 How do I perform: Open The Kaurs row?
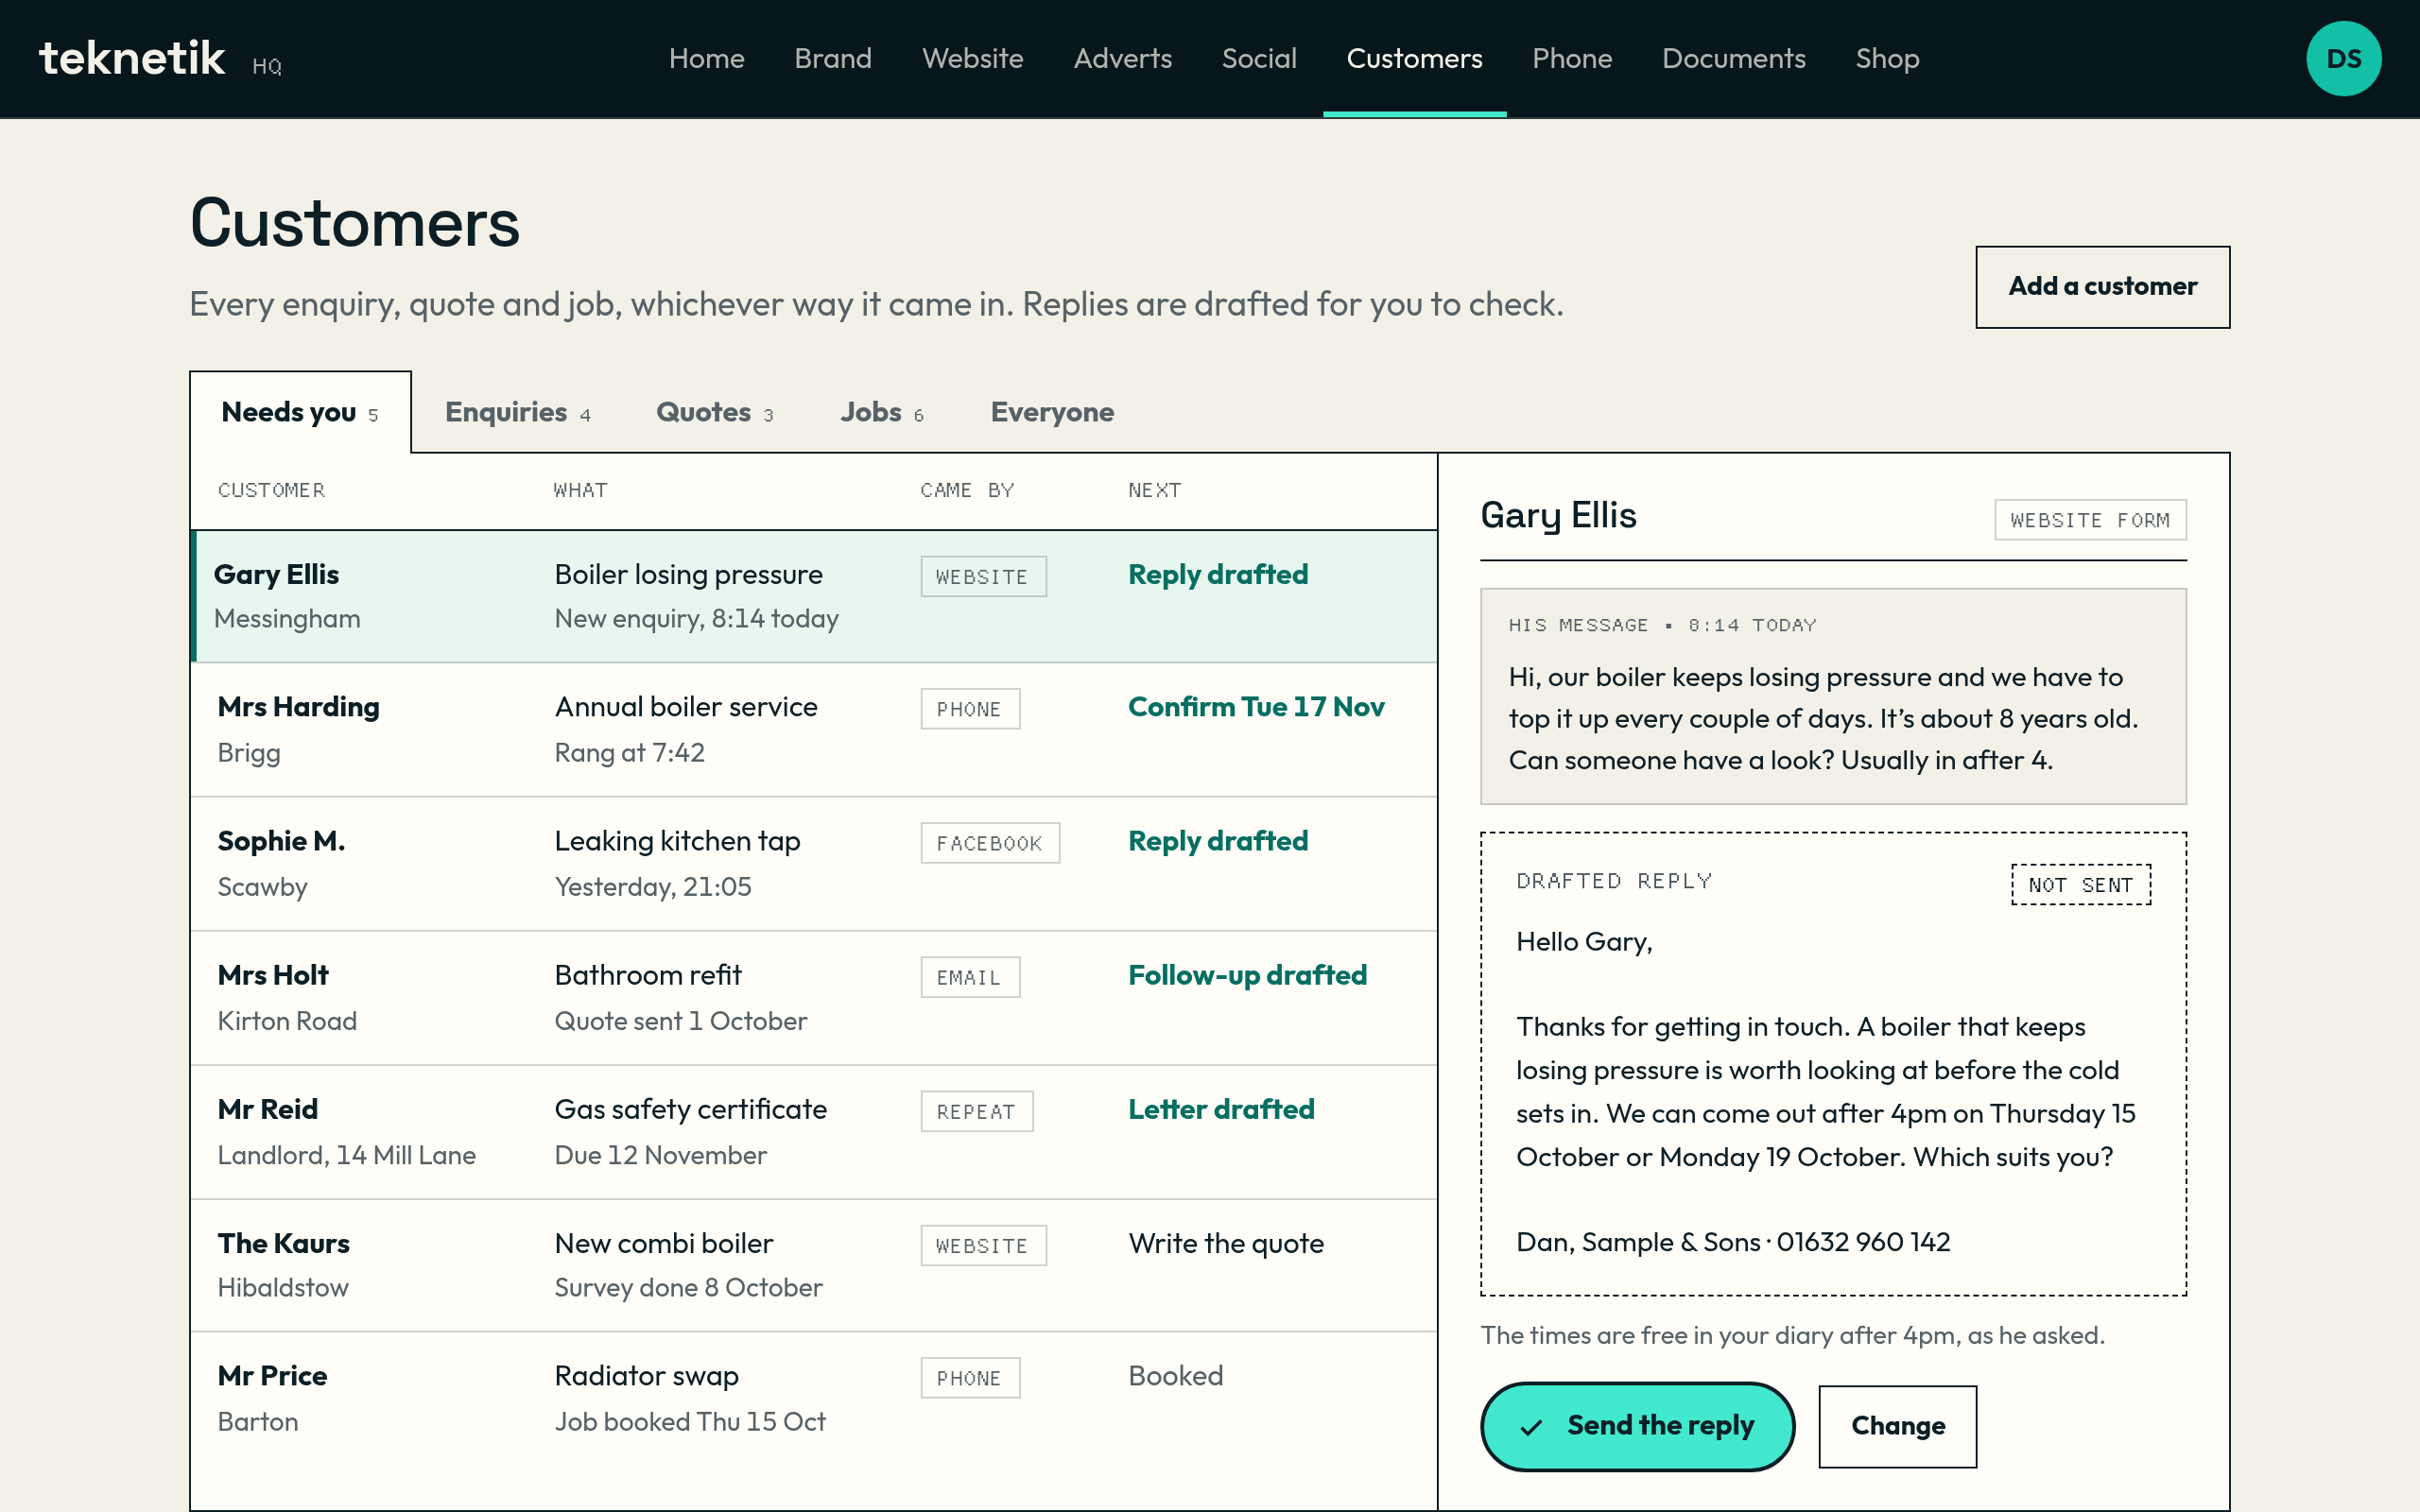pyautogui.click(x=813, y=1265)
